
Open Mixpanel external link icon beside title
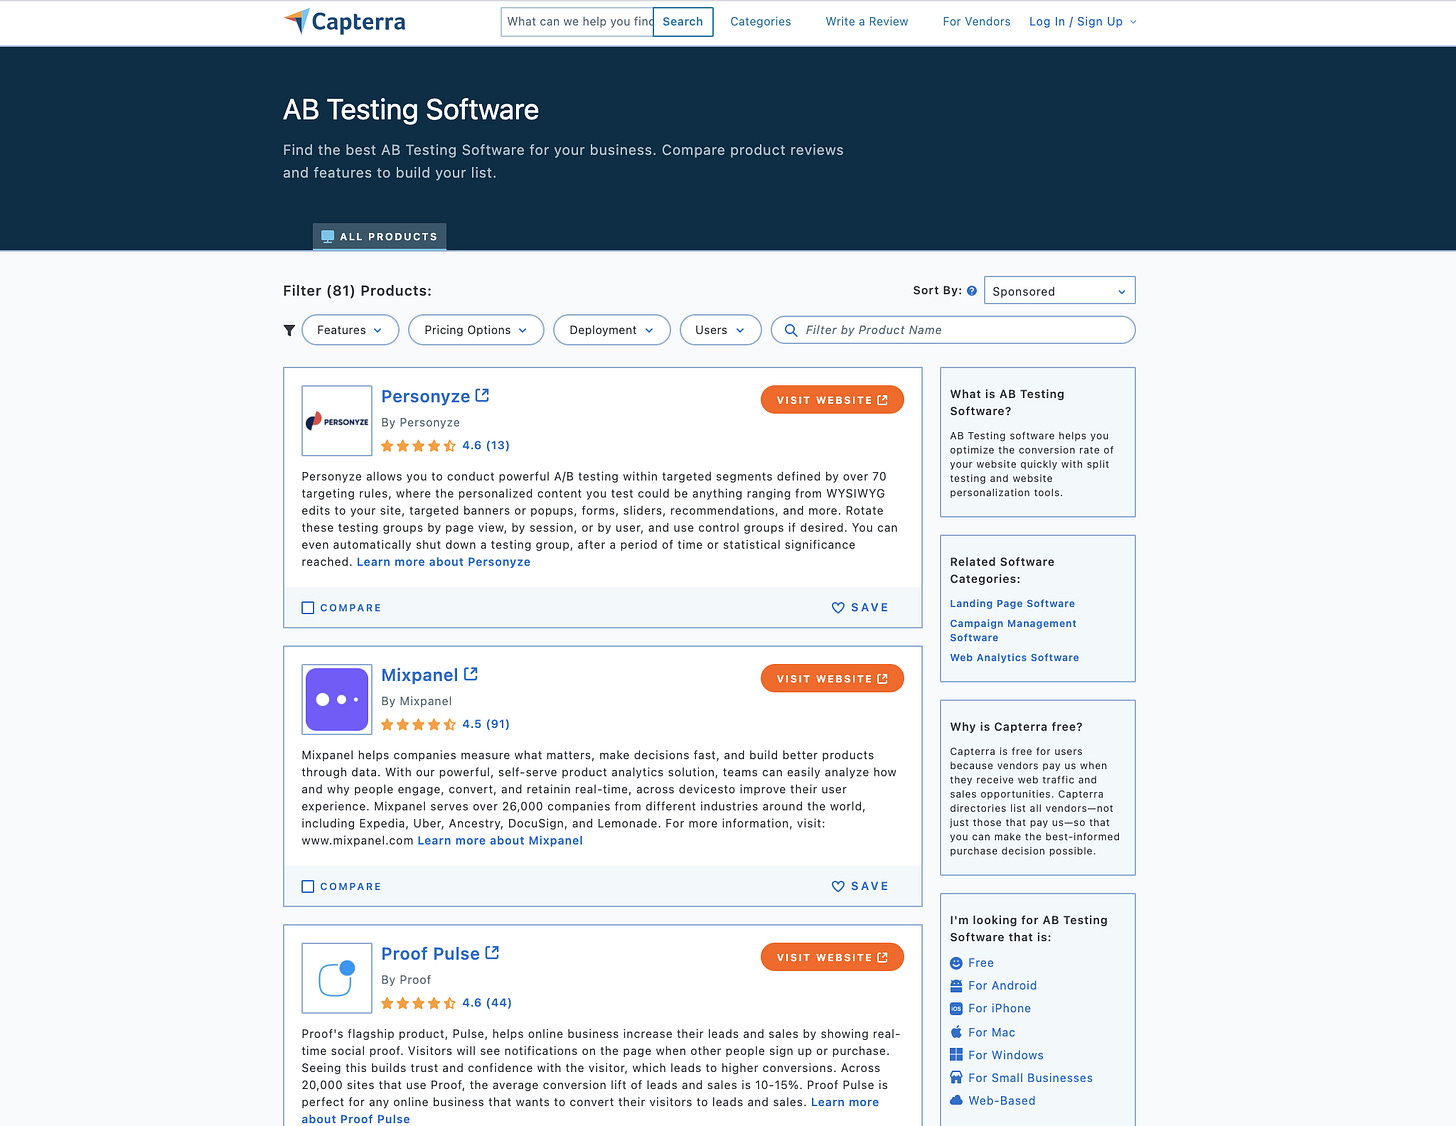point(471,674)
